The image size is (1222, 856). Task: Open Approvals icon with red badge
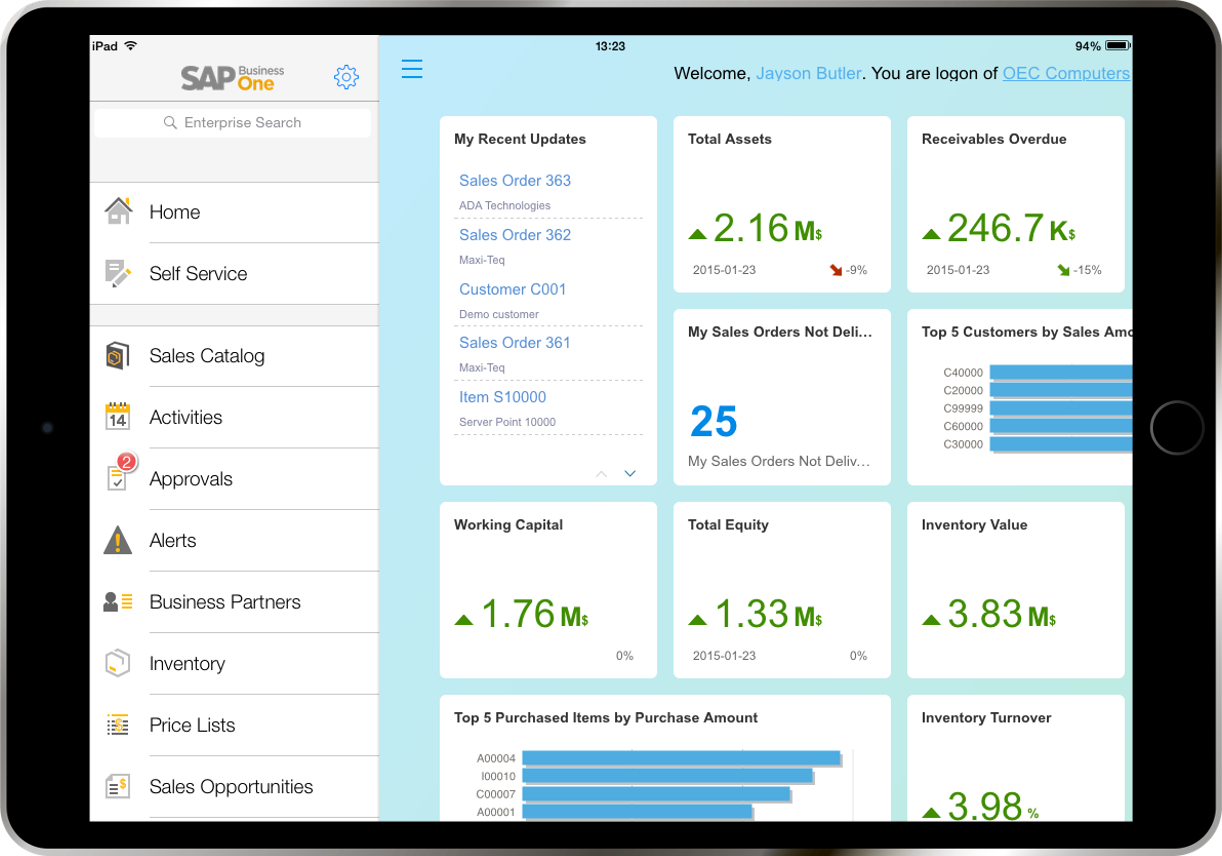click(119, 474)
